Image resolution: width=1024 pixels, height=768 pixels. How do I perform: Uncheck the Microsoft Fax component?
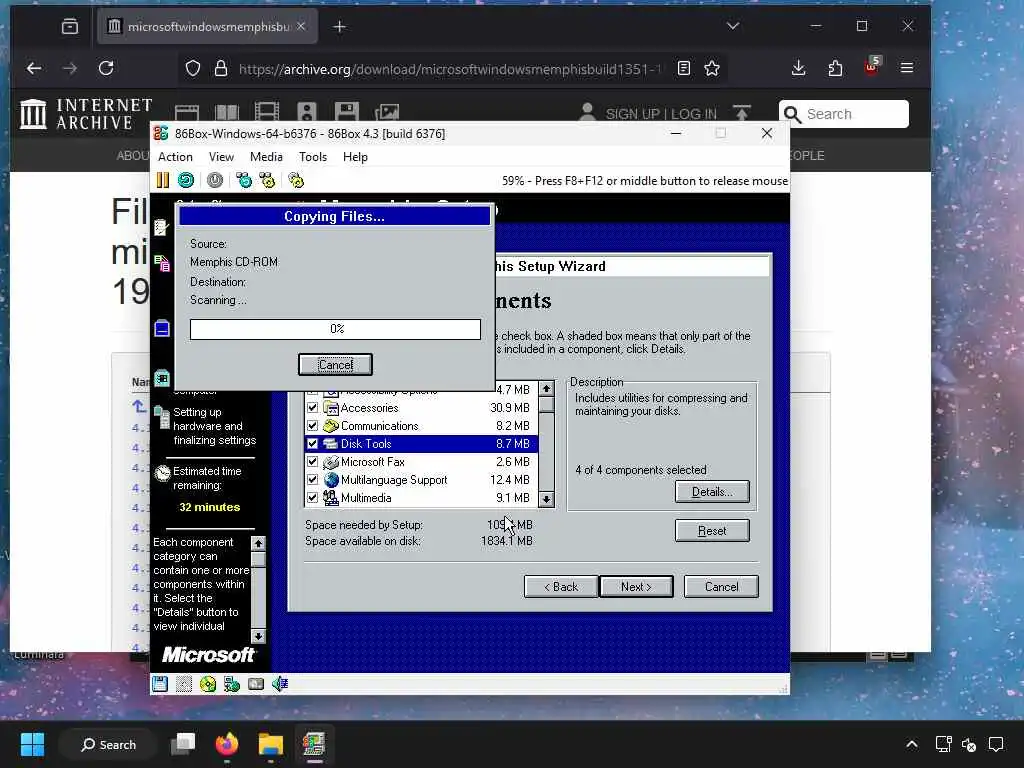[312, 462]
